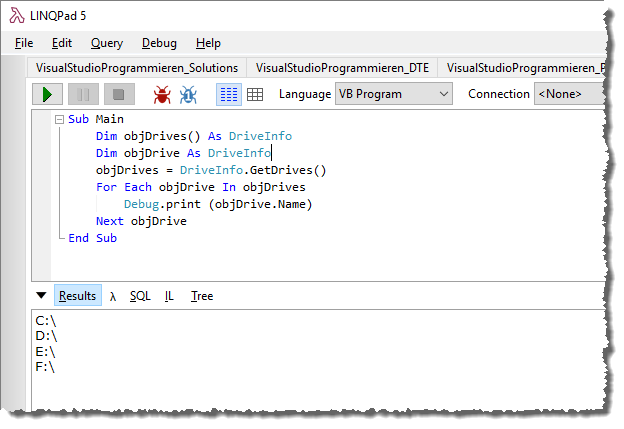The image size is (624, 429).
Task: Click the C:\ line in the results
Action: tap(46, 320)
